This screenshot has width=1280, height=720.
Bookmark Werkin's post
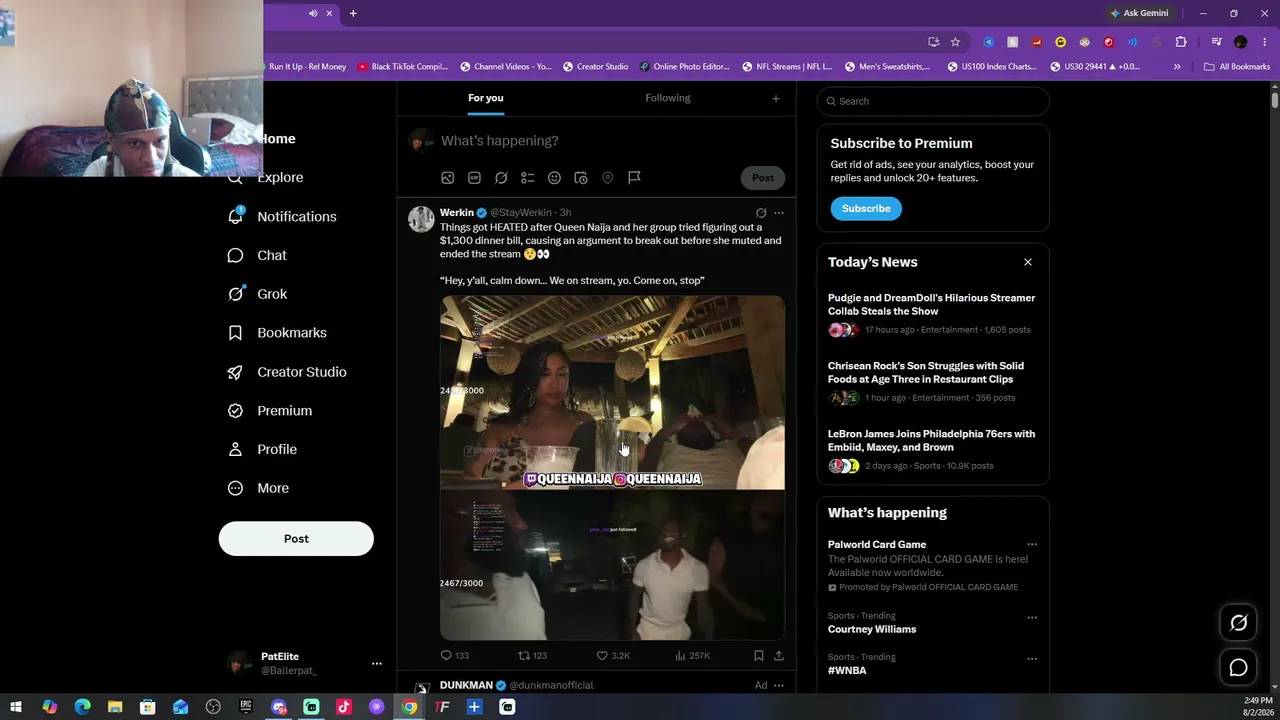click(759, 656)
